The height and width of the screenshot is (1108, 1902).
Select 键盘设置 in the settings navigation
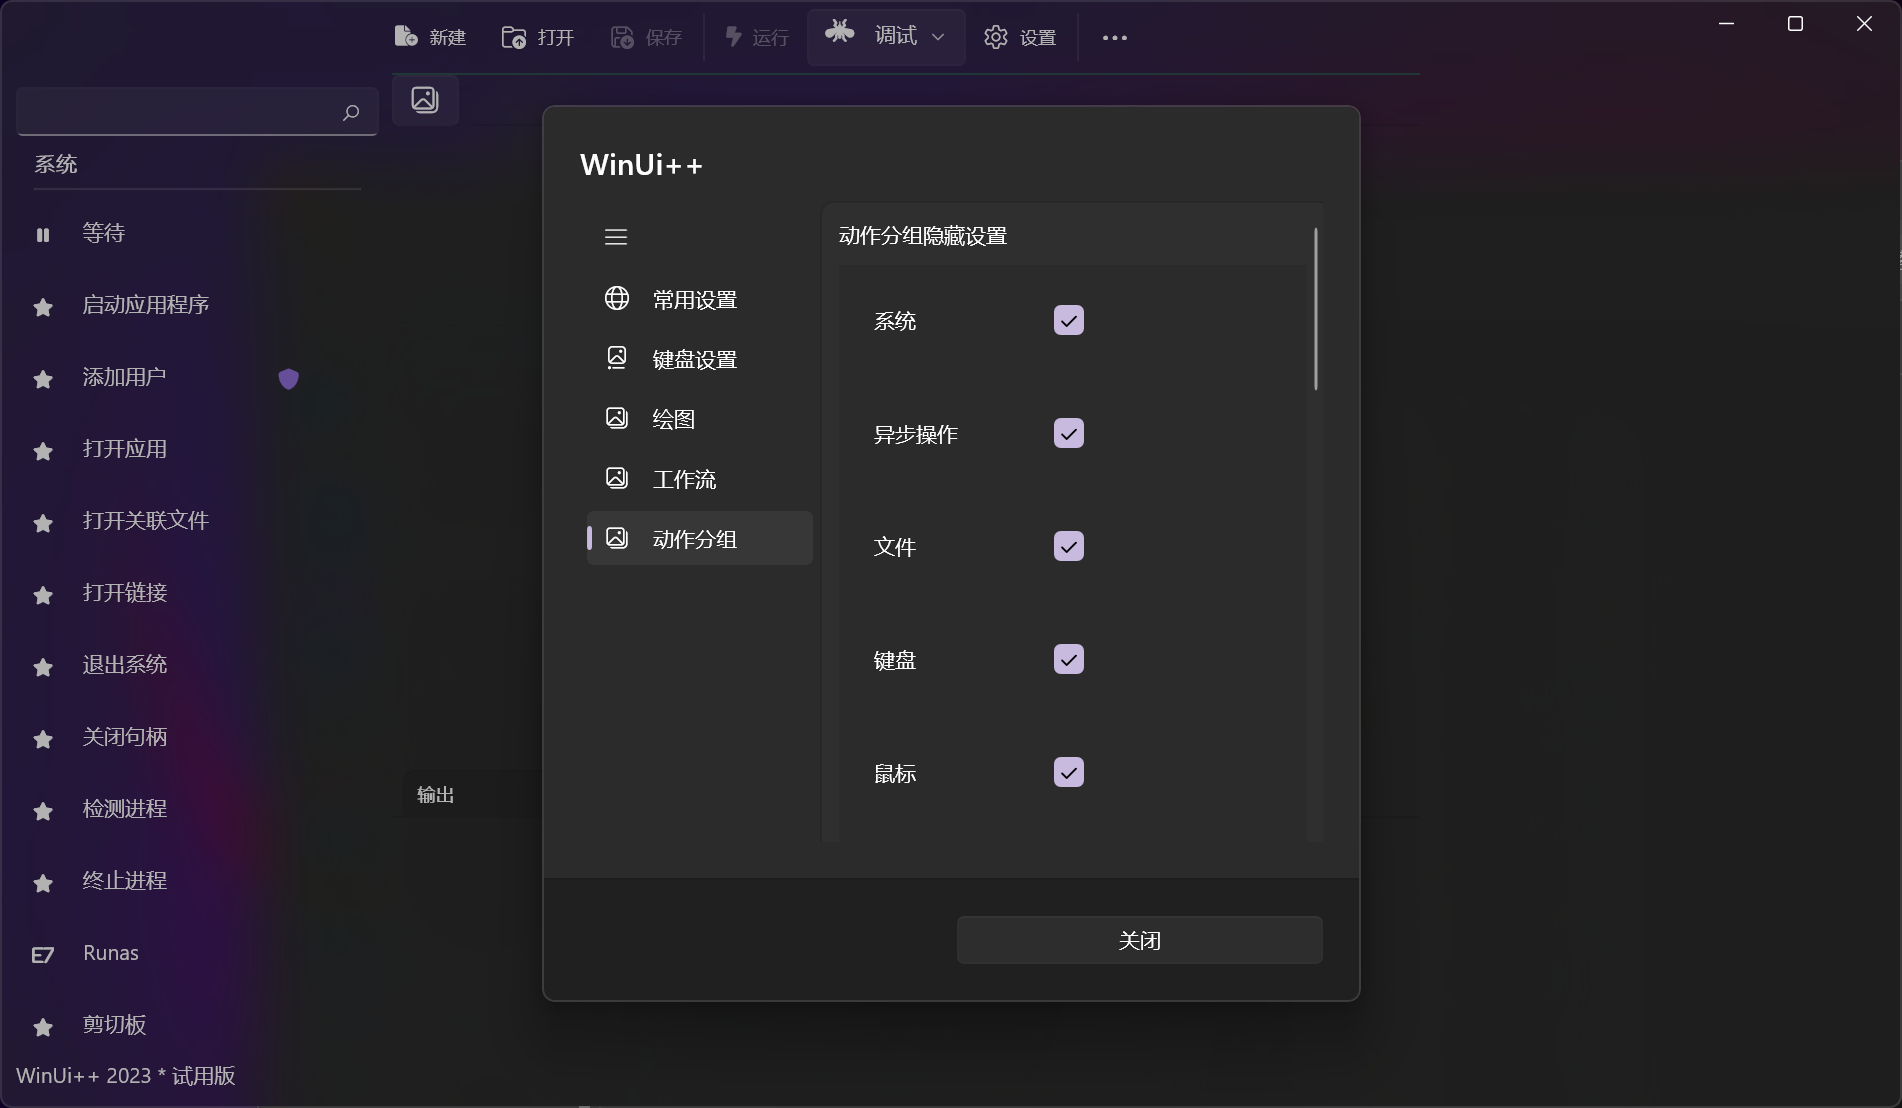695,359
